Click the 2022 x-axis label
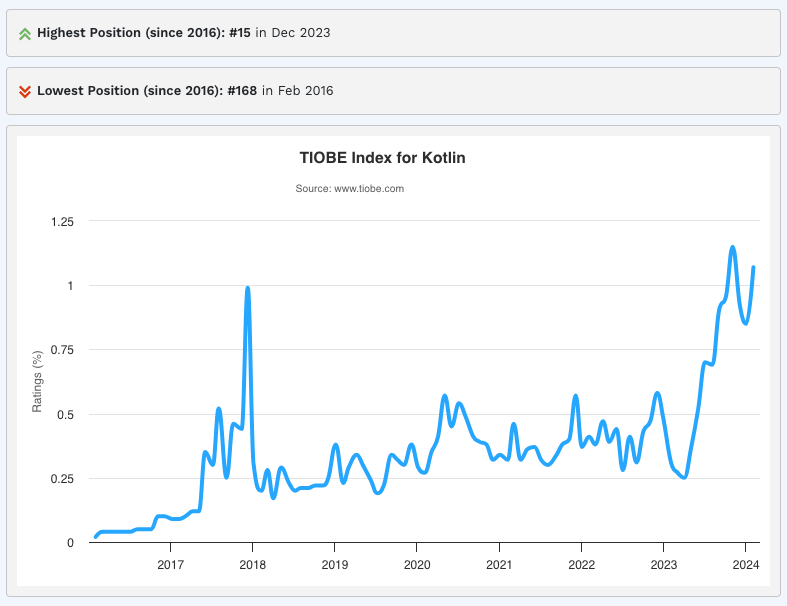 [x=582, y=565]
